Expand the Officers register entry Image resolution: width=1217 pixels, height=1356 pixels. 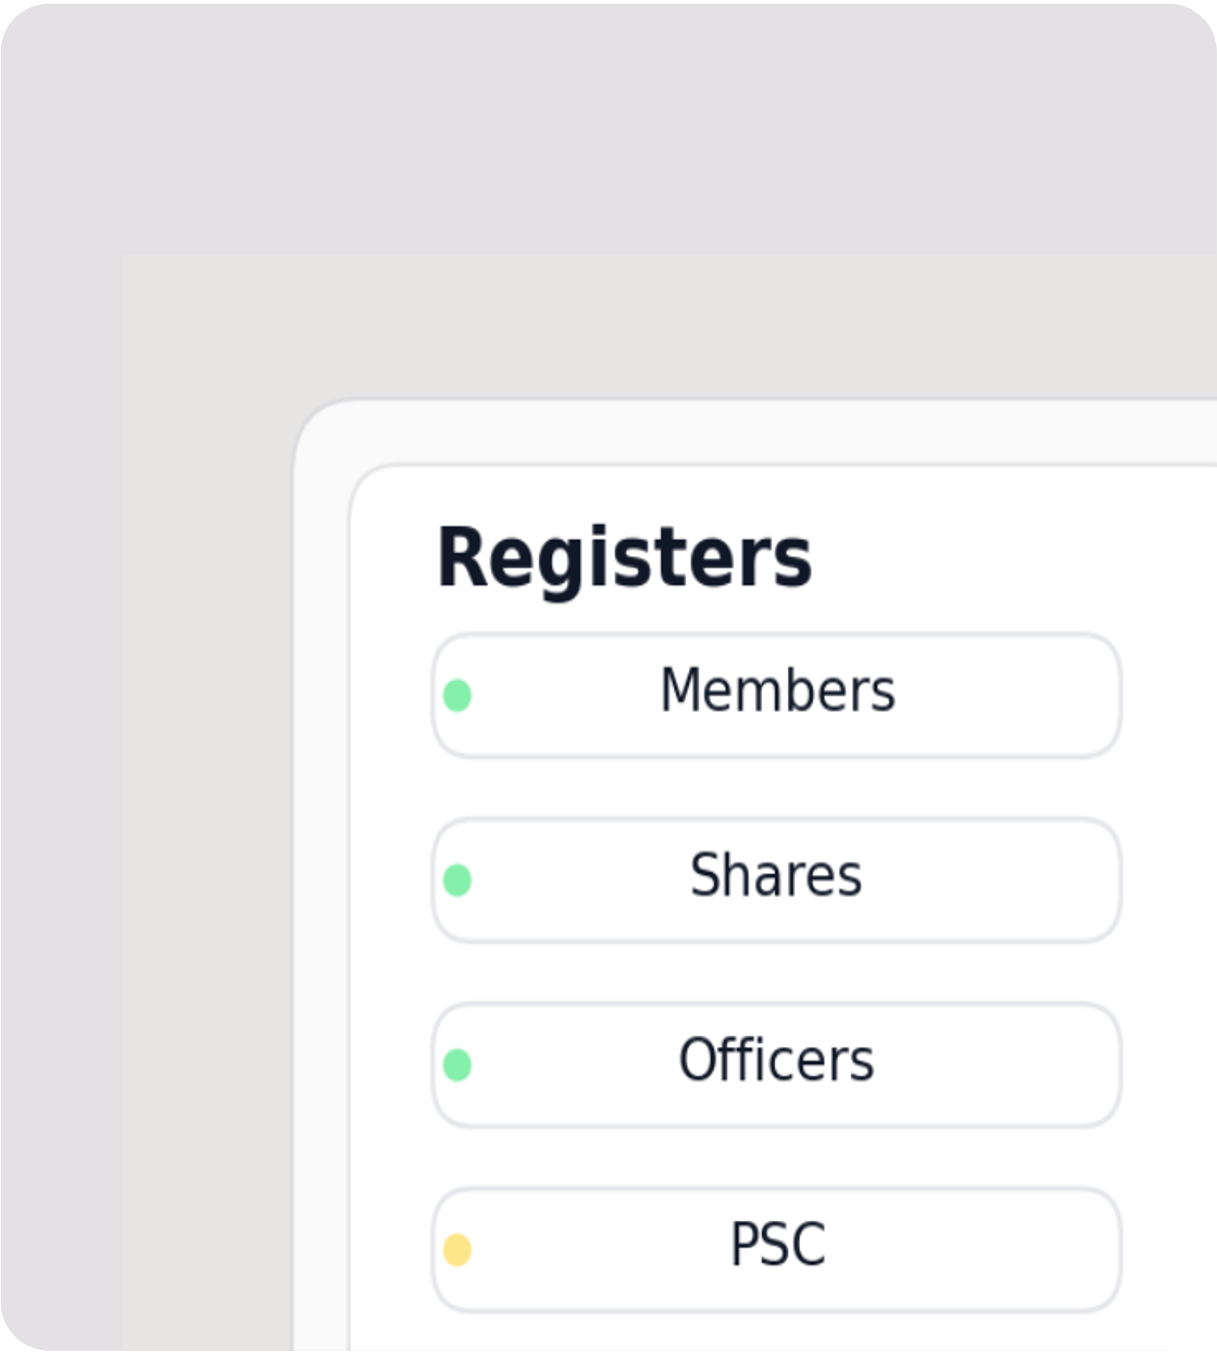tap(778, 1062)
